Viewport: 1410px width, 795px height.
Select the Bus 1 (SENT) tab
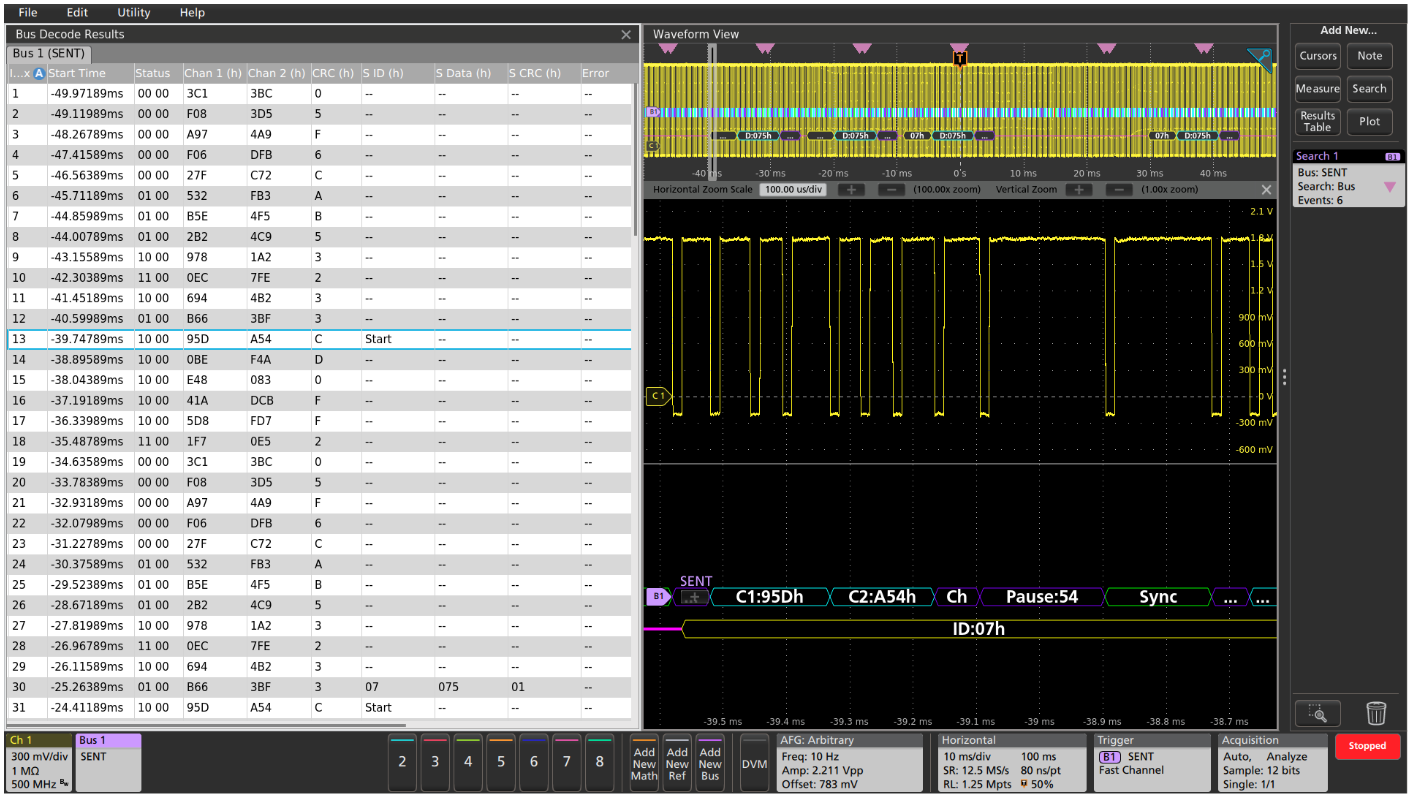coord(49,53)
